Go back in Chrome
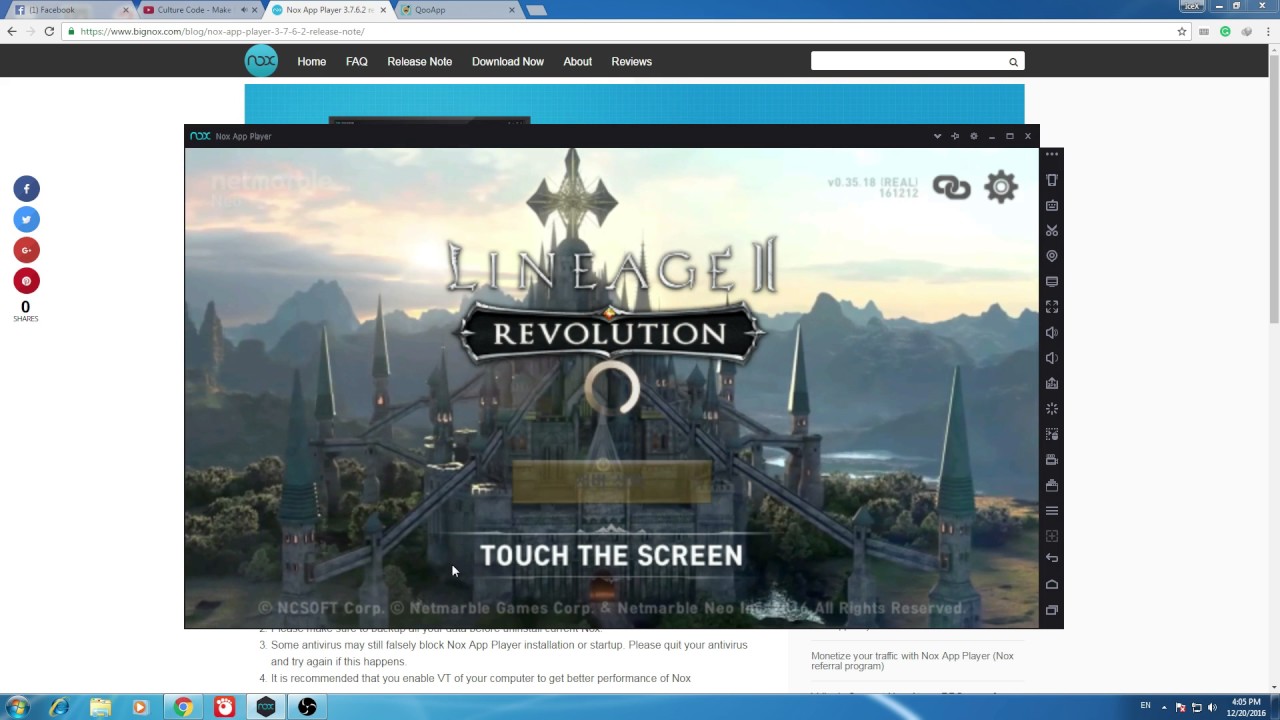1280x720 pixels. (12, 31)
